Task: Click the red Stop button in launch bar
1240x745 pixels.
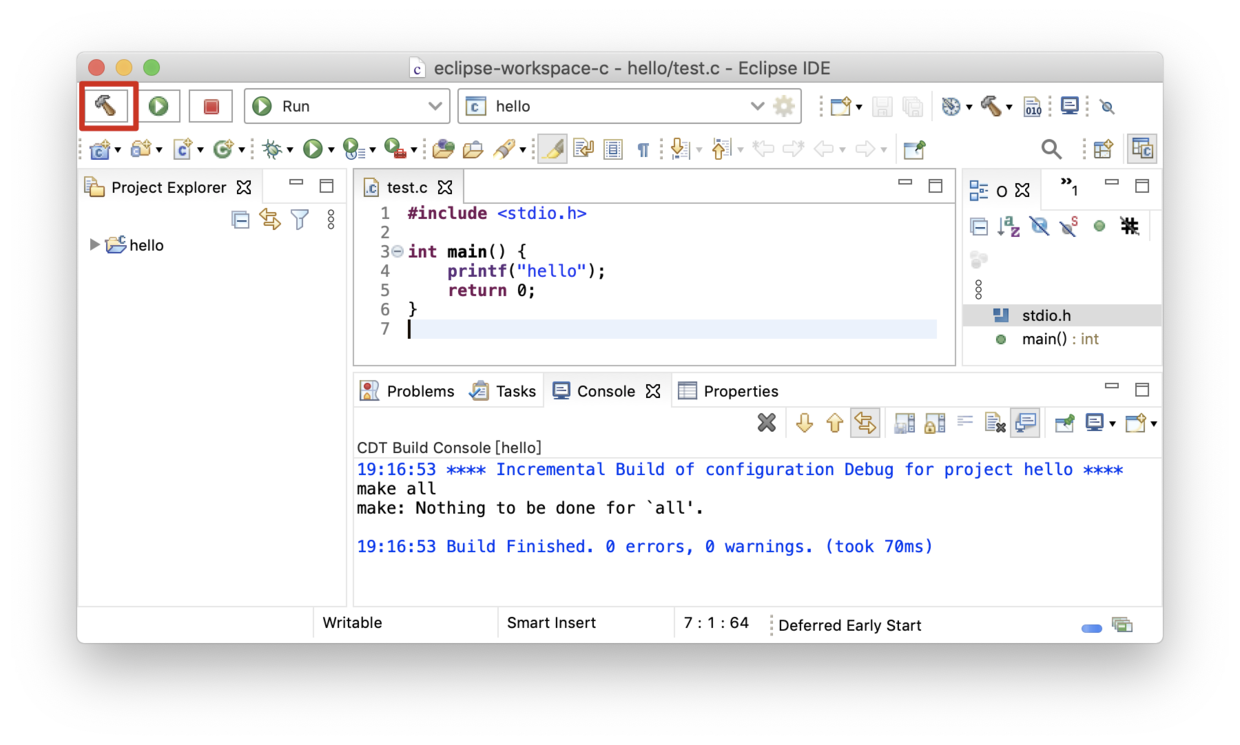Action: [x=211, y=106]
